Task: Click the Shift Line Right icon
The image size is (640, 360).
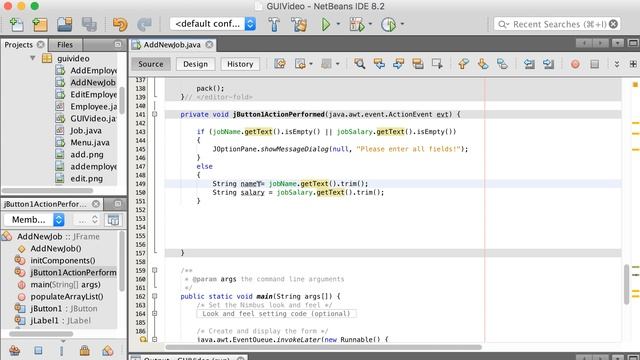Action: [x=549, y=64]
